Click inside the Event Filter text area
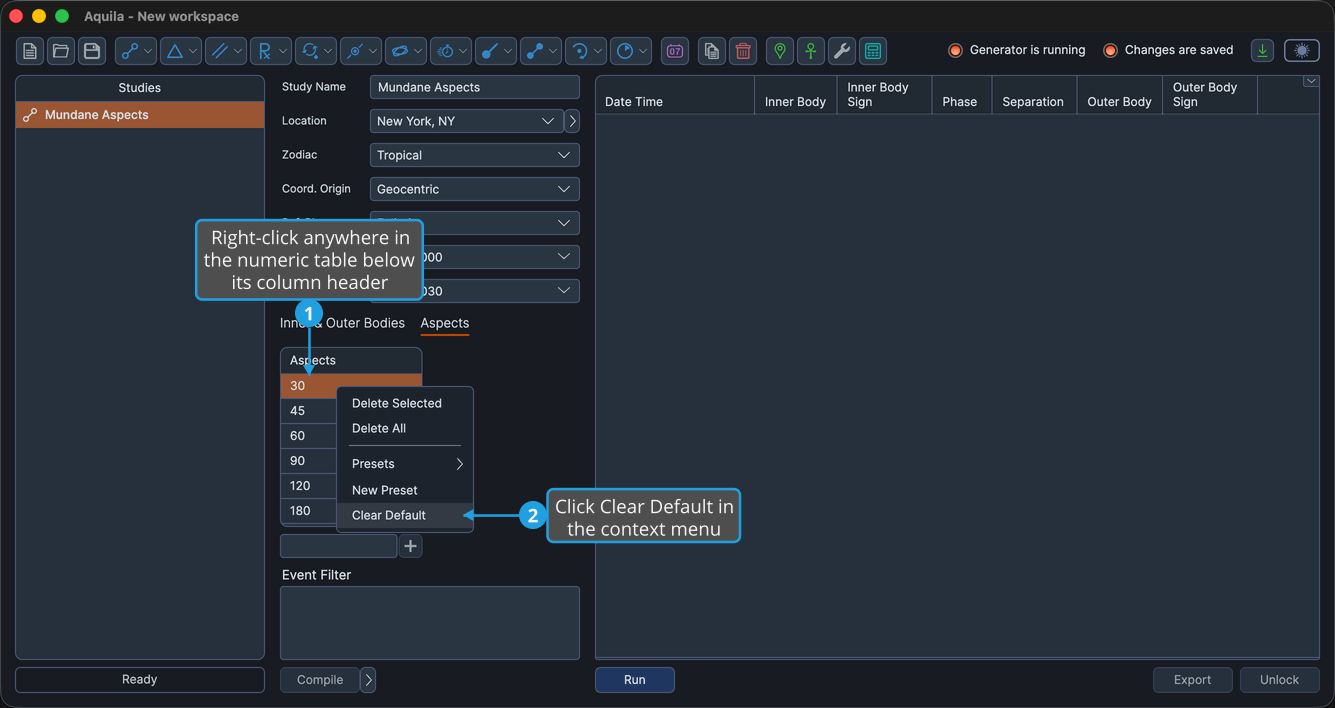 [x=430, y=623]
